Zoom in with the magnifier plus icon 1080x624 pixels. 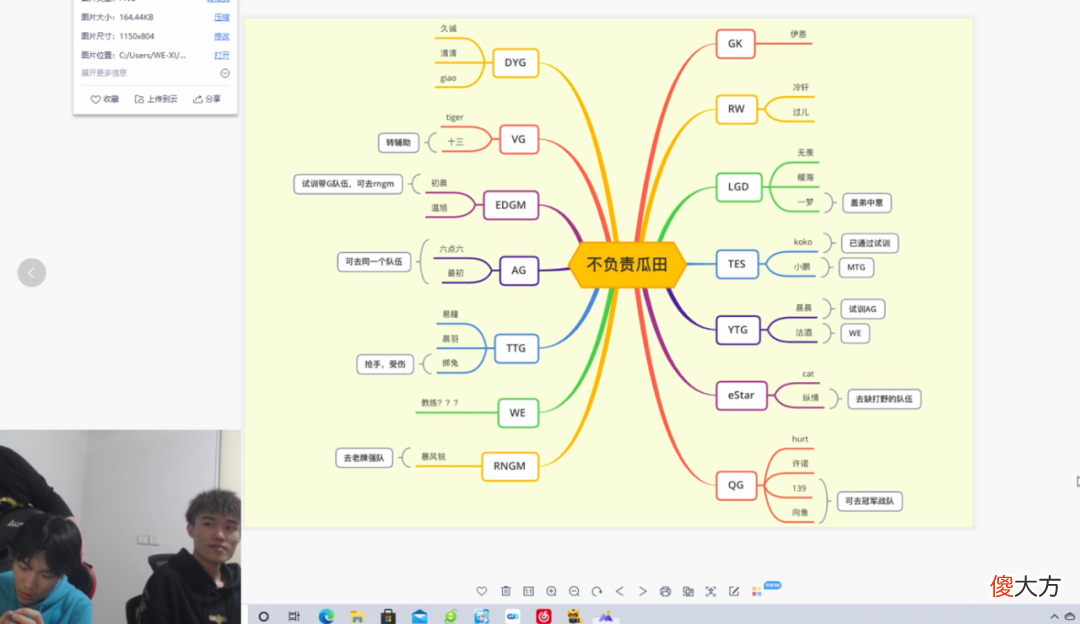coord(551,591)
